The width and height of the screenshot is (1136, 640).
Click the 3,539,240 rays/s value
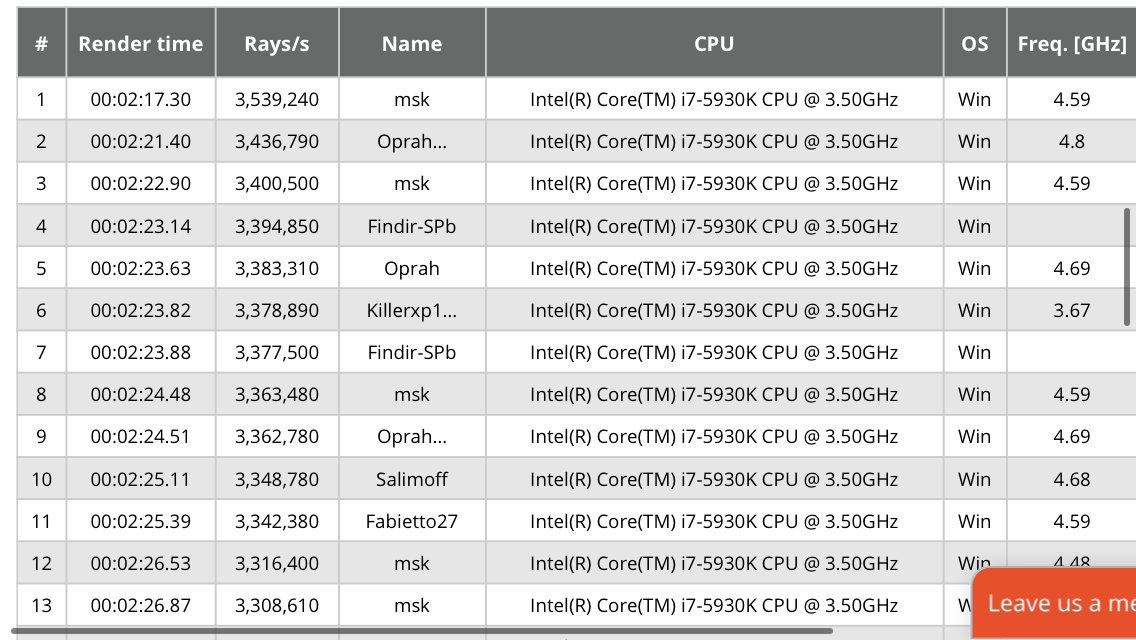coord(277,99)
